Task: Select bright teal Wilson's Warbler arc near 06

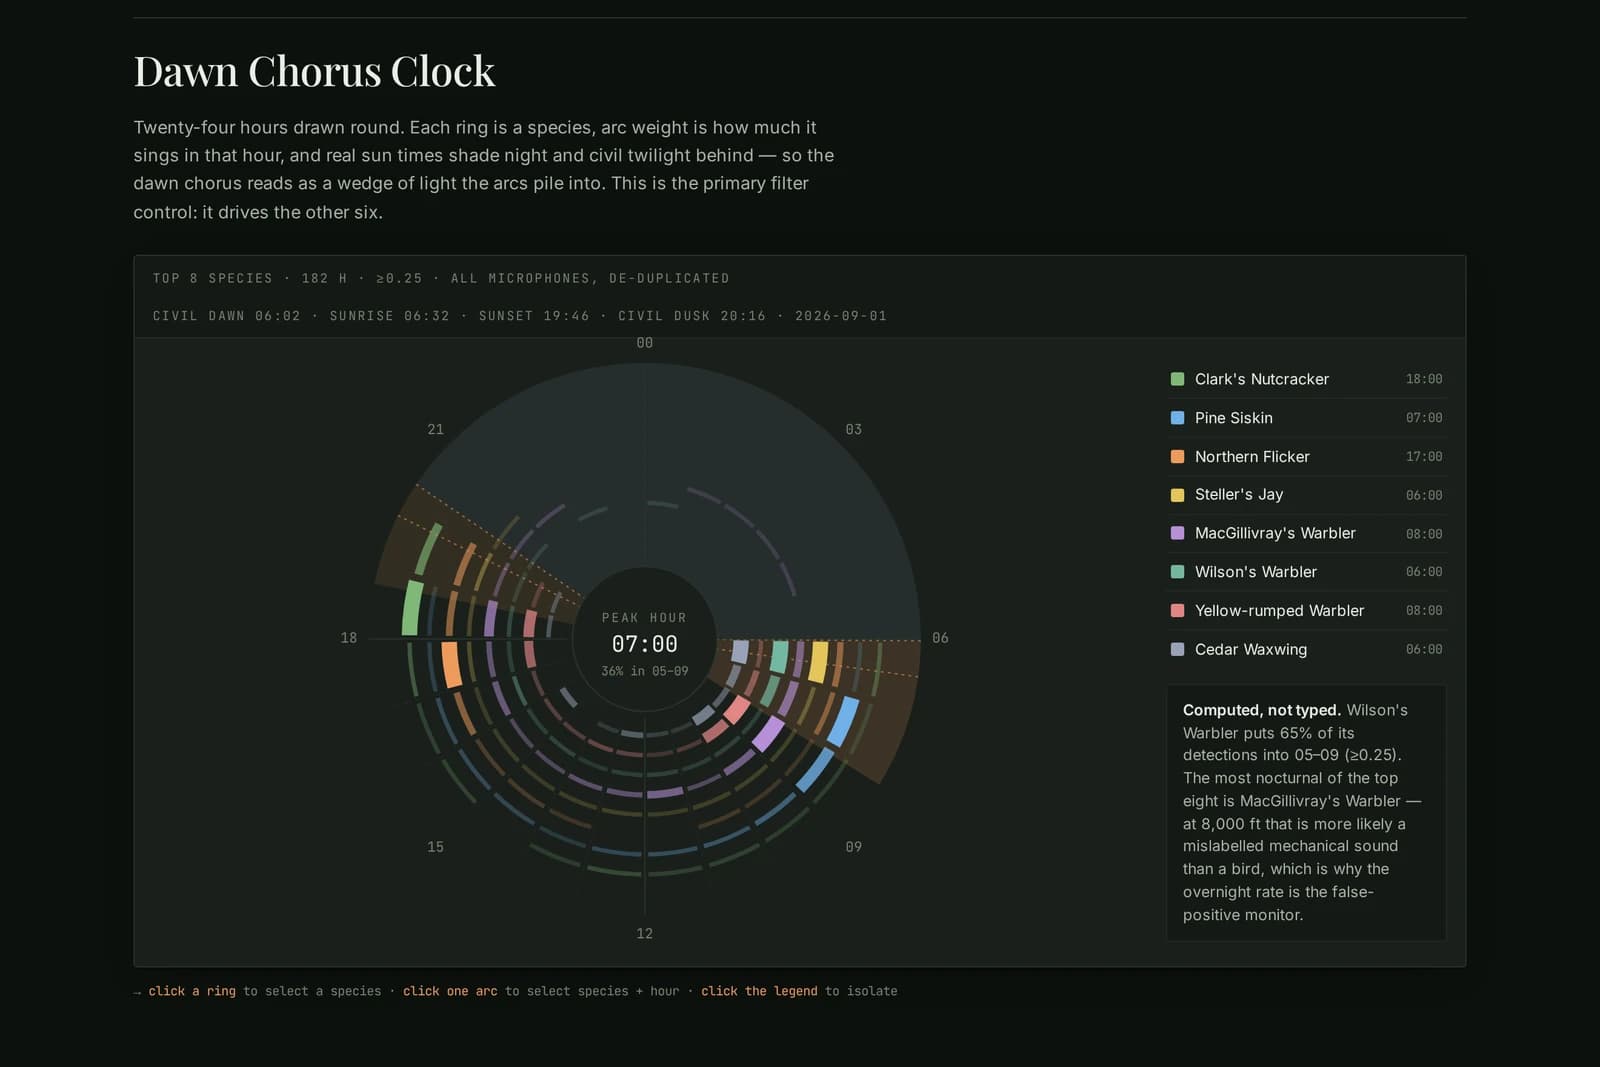Action: tap(779, 657)
